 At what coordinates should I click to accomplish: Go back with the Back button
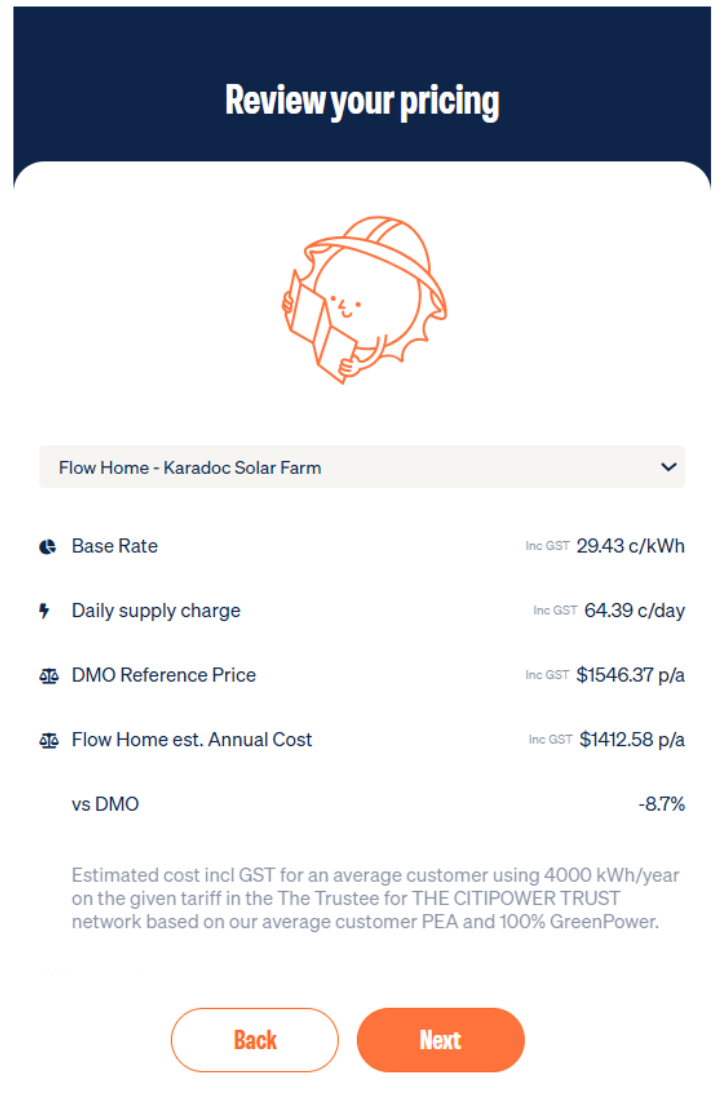coord(255,1040)
